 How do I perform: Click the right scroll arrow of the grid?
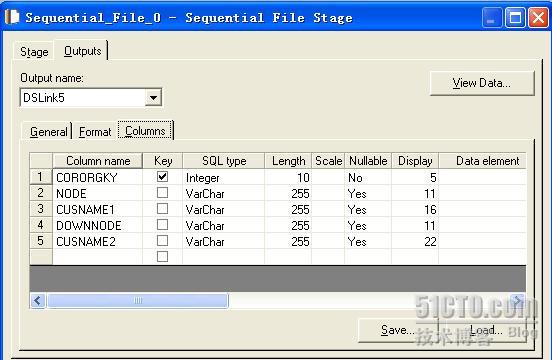point(518,301)
